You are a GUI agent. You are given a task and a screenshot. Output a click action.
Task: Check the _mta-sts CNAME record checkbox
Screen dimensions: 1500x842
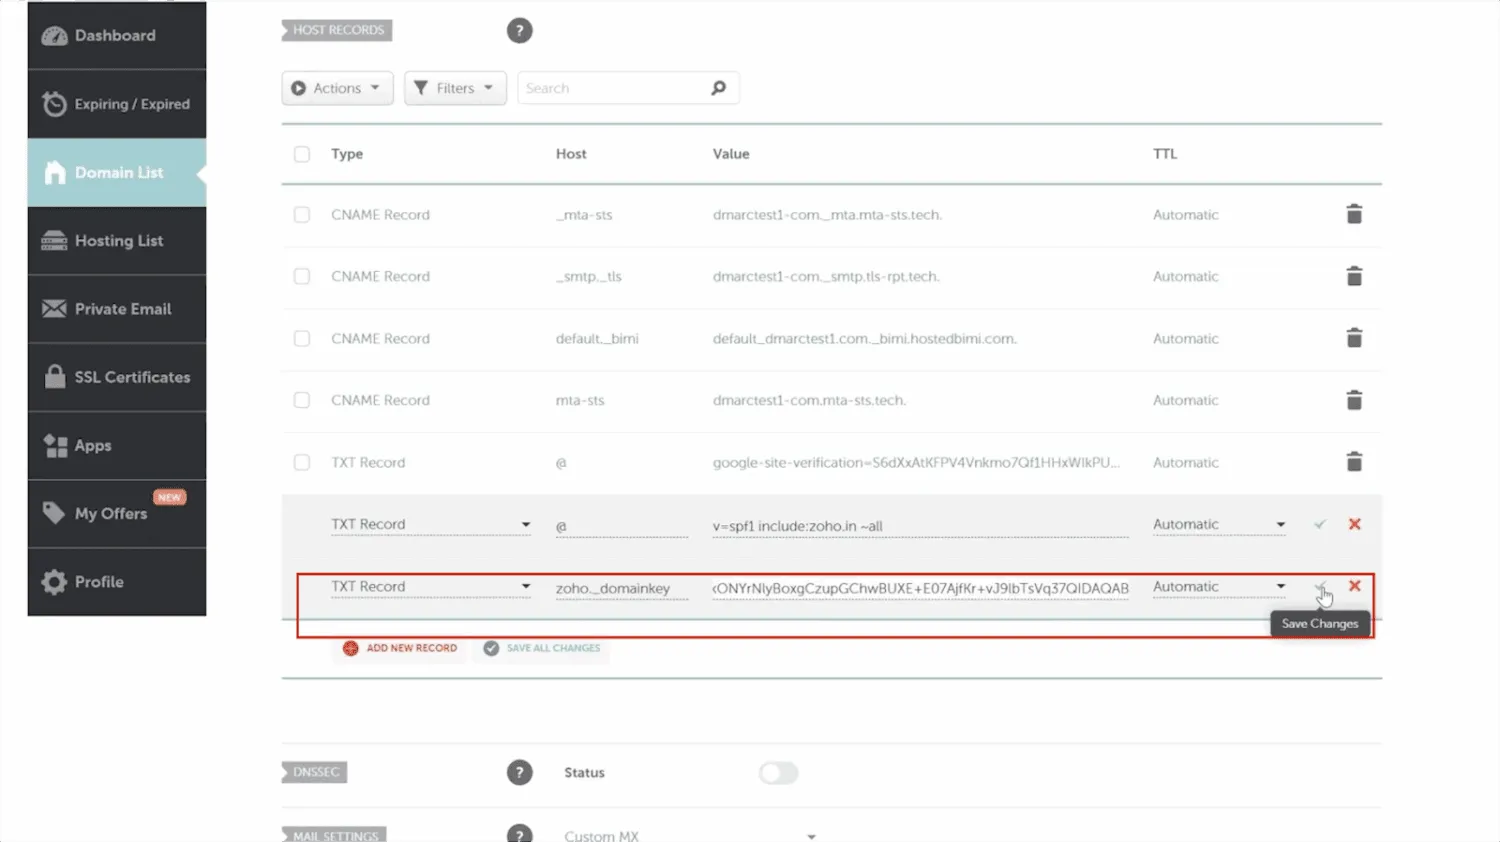point(302,215)
